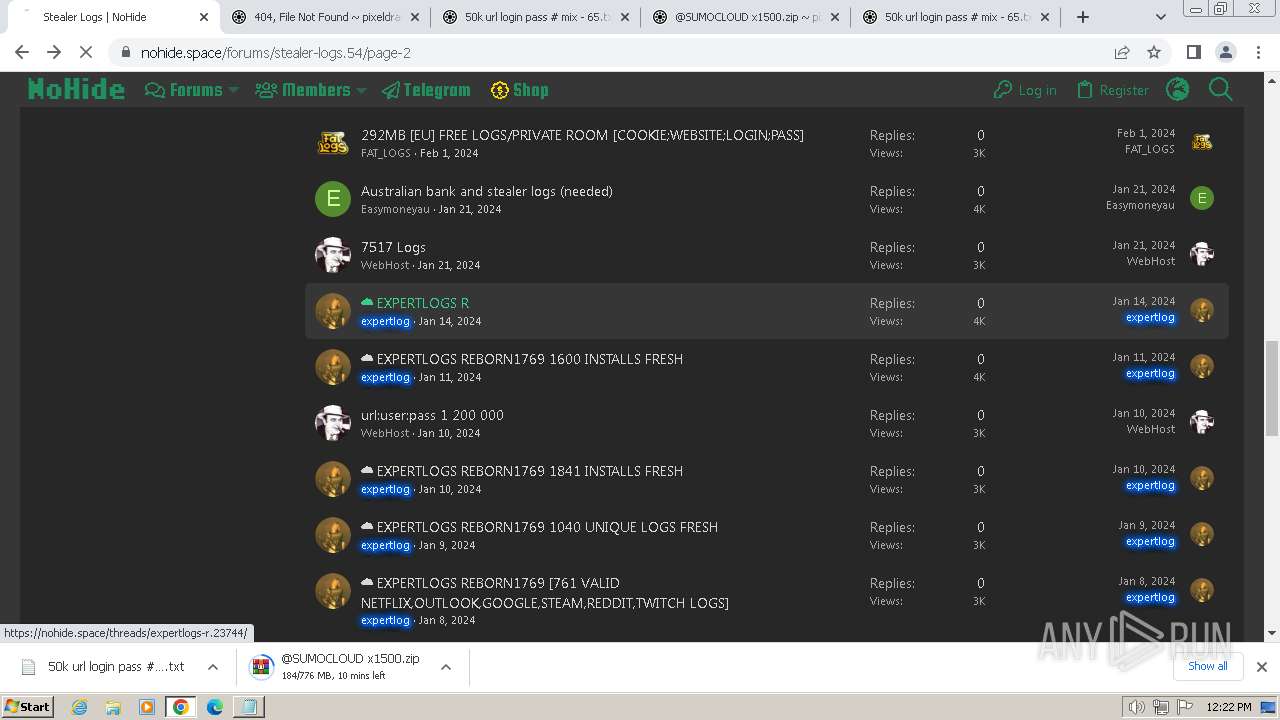Click the share page icon
Screen dimensions: 1280x720
click(x=1122, y=52)
